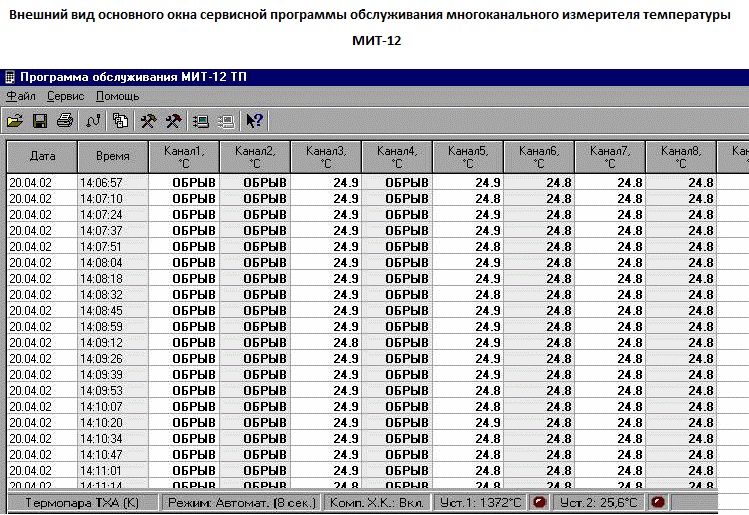Activate the context help arrow-question icon

pyautogui.click(x=254, y=121)
